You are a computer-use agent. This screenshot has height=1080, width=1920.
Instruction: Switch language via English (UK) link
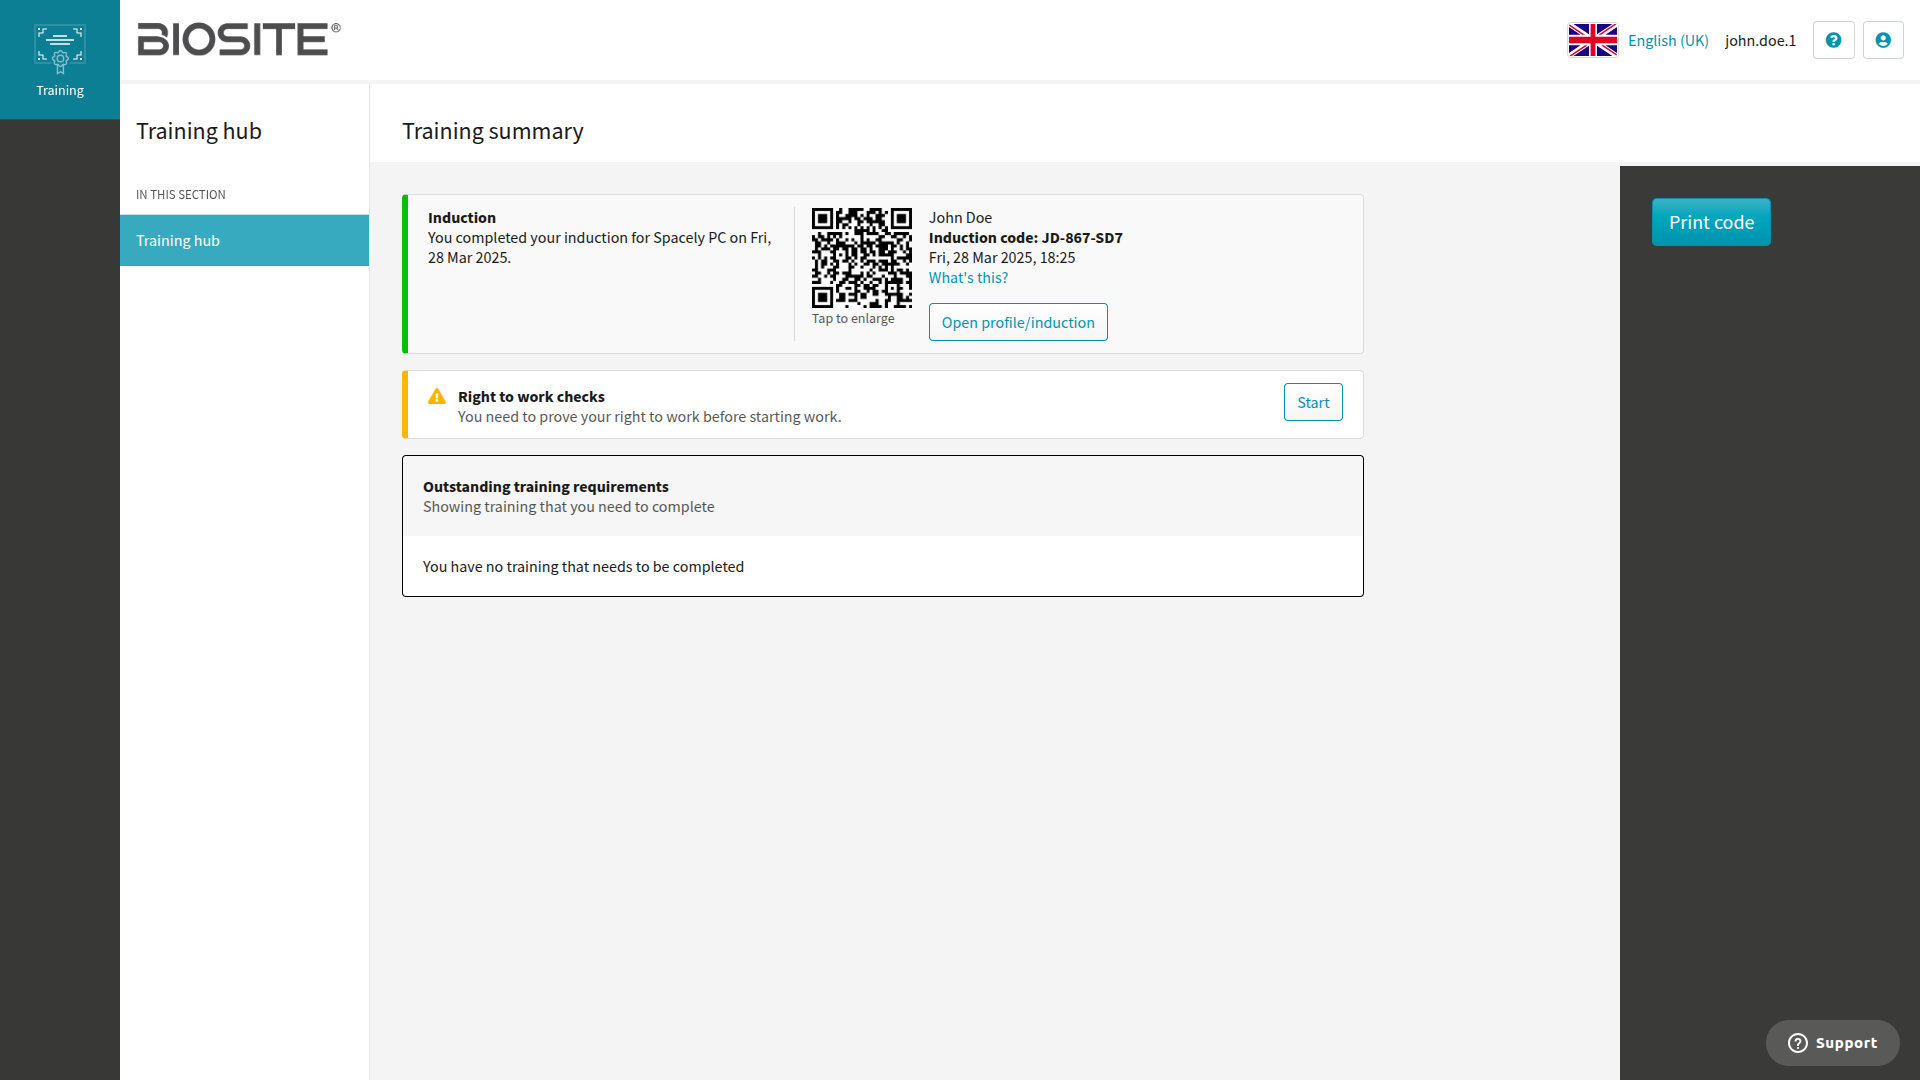click(x=1668, y=40)
